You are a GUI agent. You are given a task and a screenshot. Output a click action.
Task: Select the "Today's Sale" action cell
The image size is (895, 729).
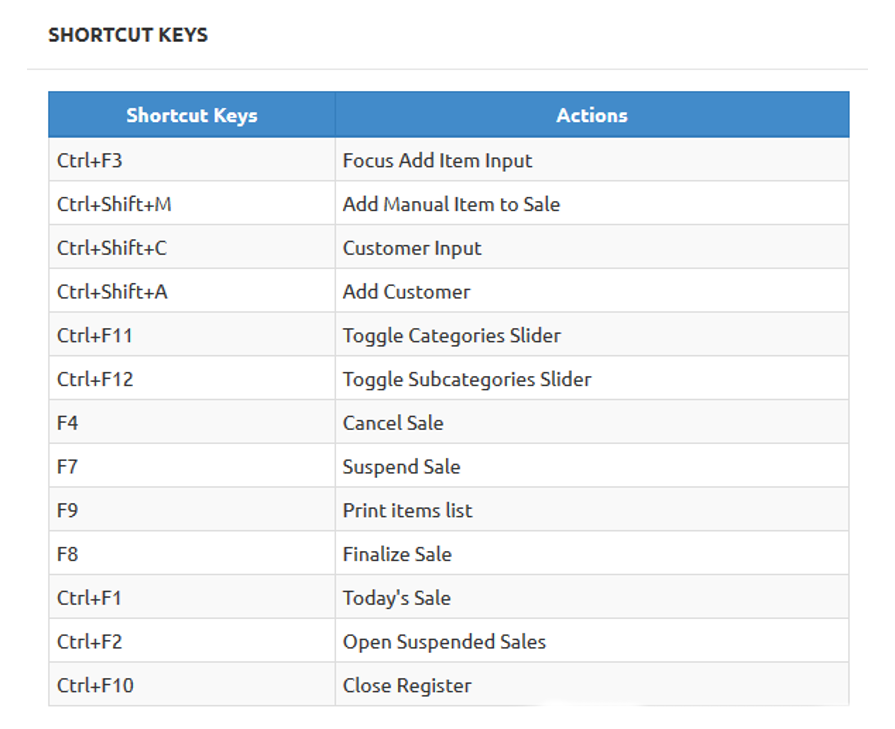(396, 598)
